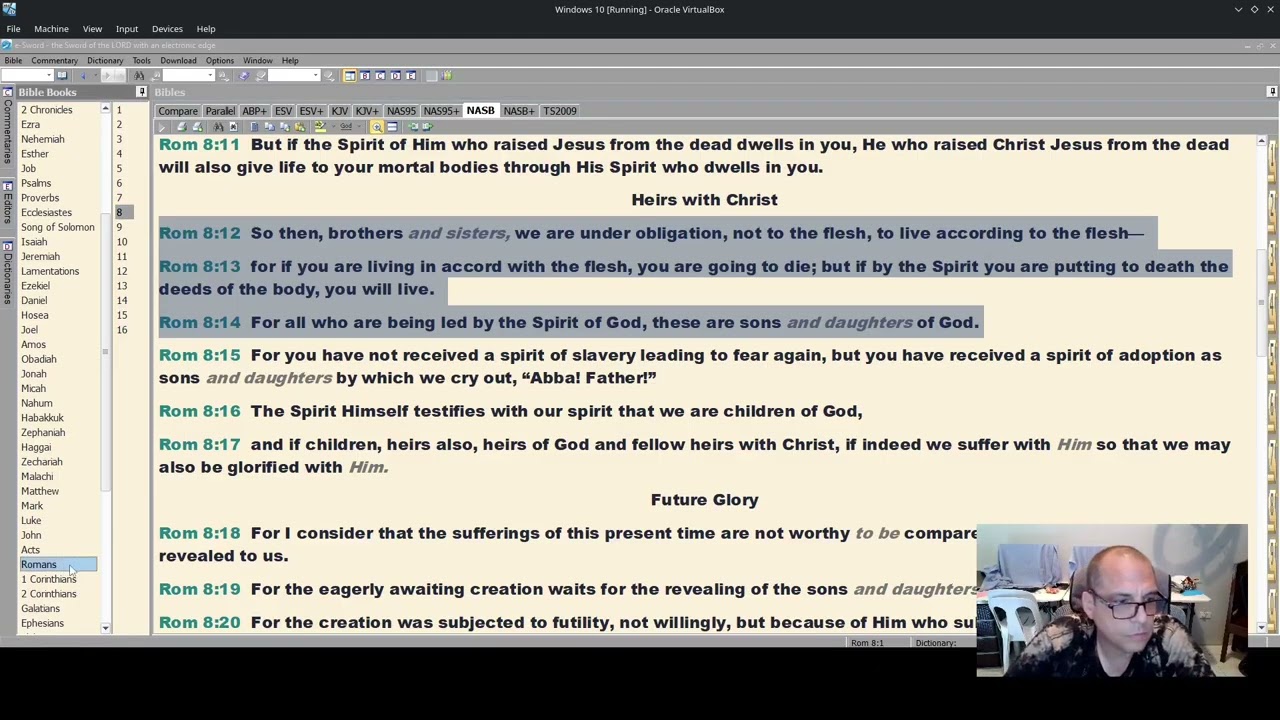The height and width of the screenshot is (720, 1280).
Task: Open the first dropdown in main toolbar
Action: click(x=49, y=75)
